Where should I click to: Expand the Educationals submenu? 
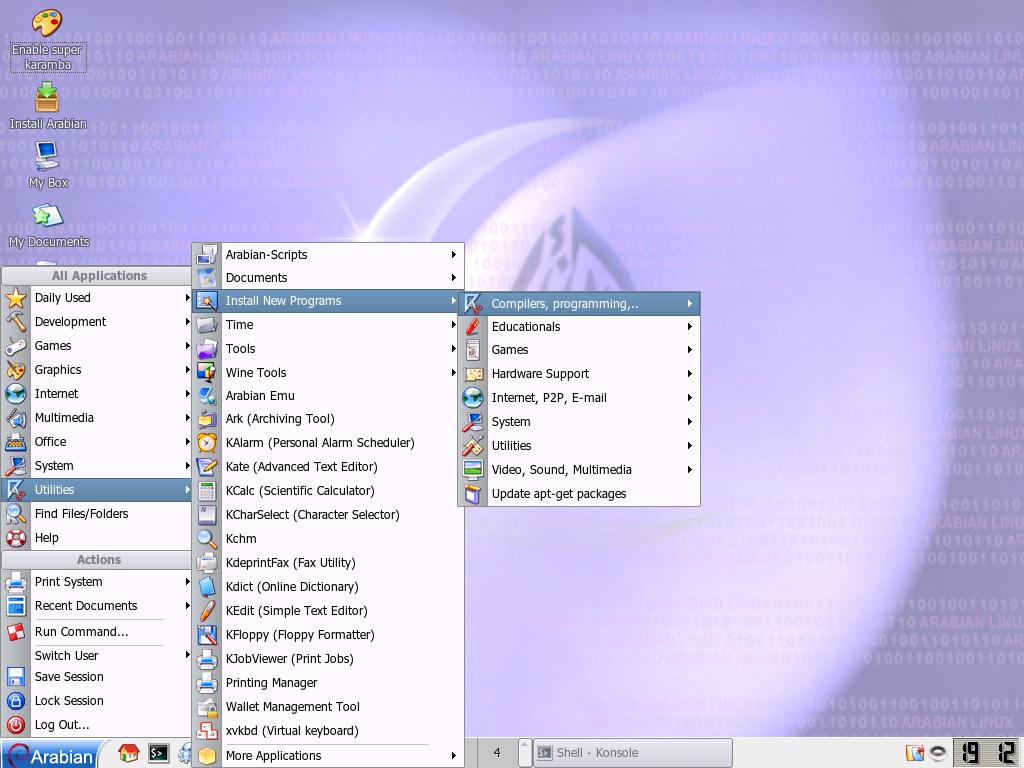[x=579, y=327]
